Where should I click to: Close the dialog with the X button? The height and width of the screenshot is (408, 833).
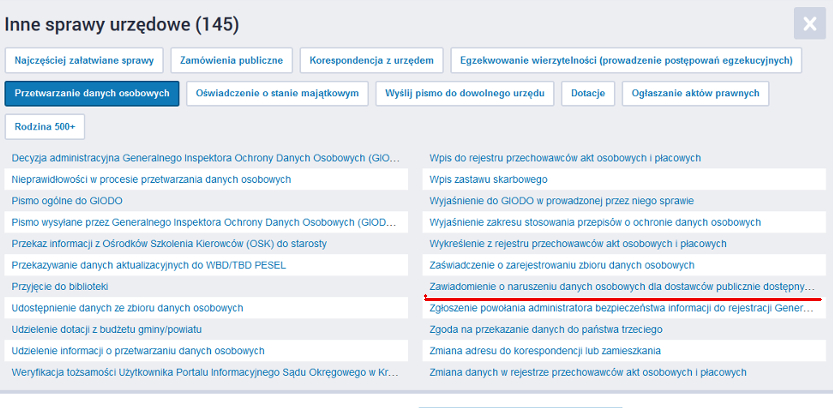pos(807,23)
